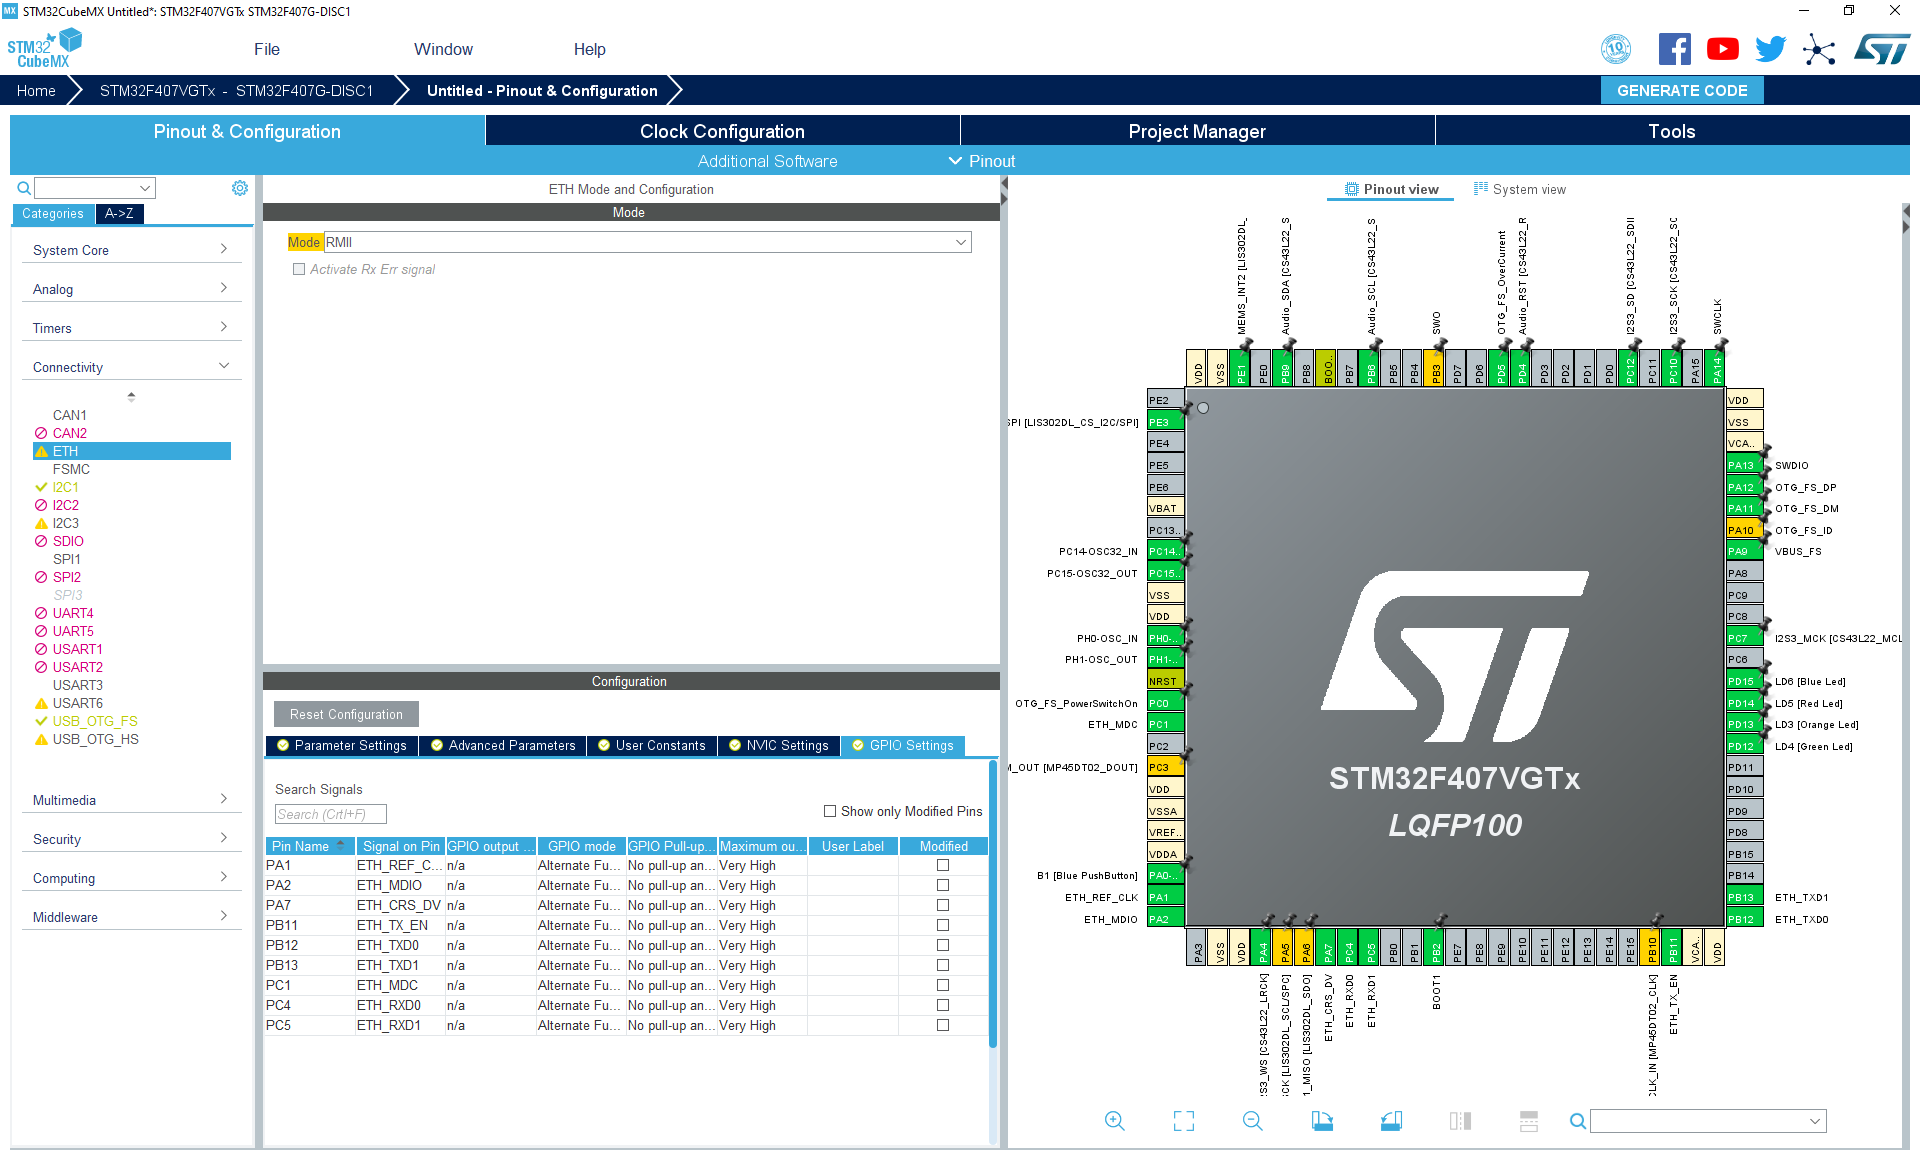Screen dimensions: 1920x1160
Task: Click the pin search magnifier icon
Action: pyautogui.click(x=1578, y=1121)
